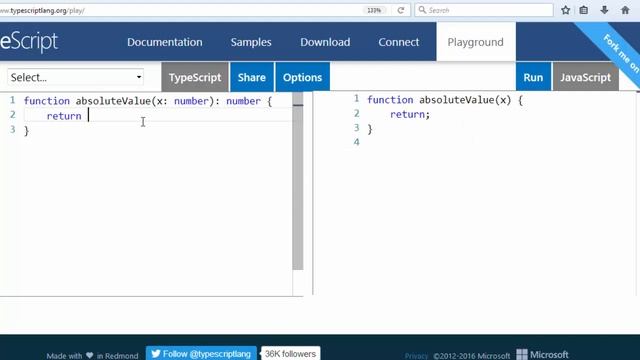Select the JavaScript output tab
Viewport: 640px width, 360px height.
(586, 77)
